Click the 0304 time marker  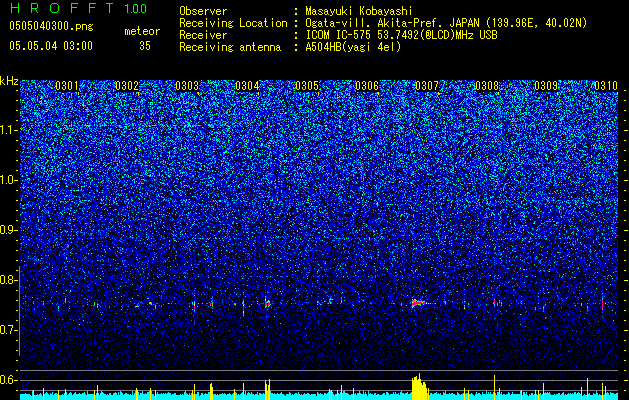(247, 86)
